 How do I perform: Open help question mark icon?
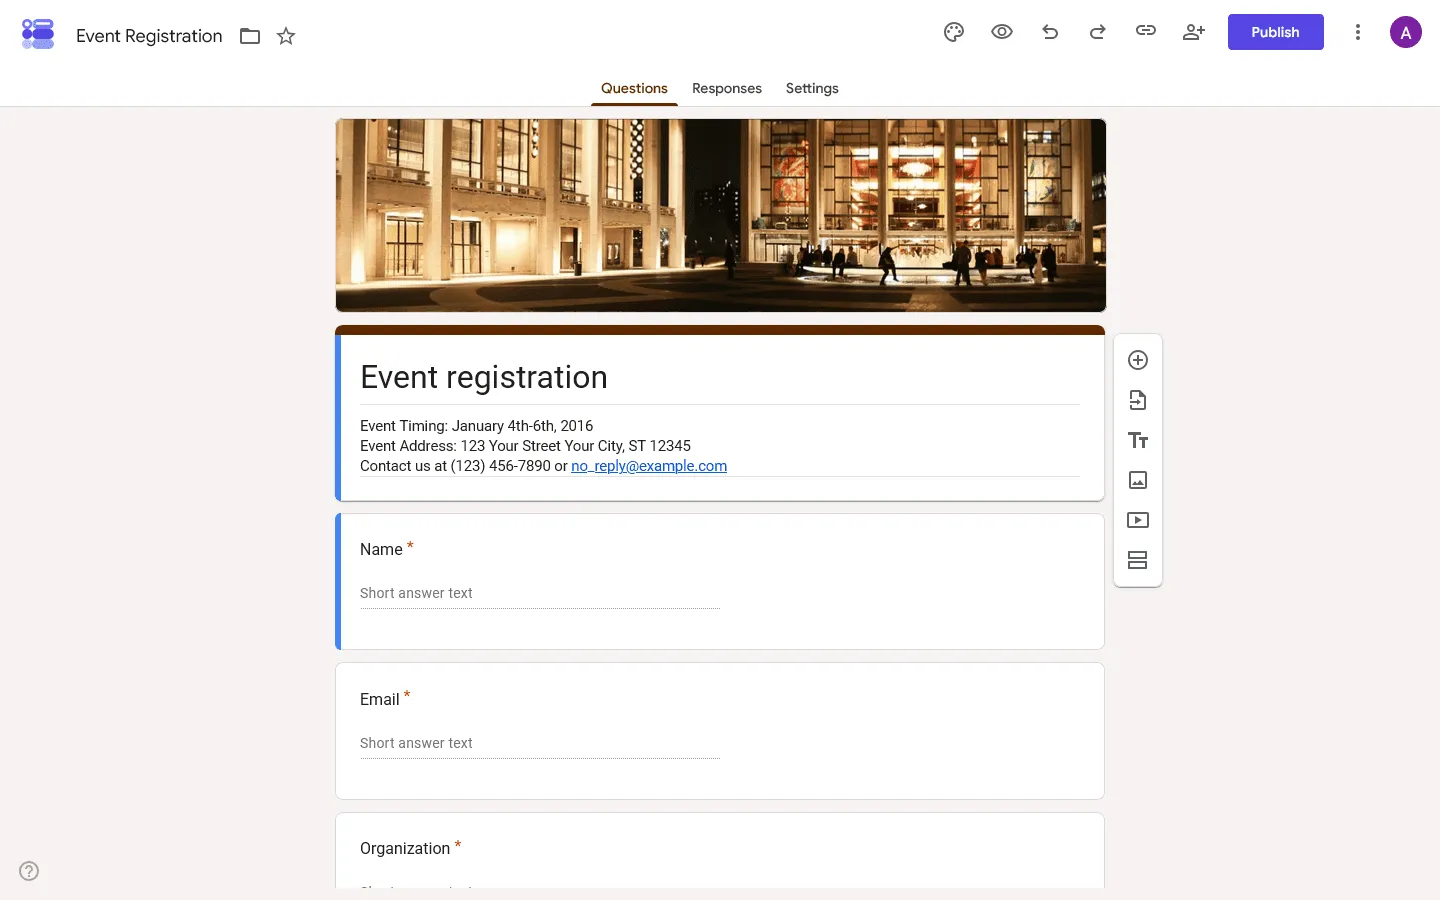(29, 871)
